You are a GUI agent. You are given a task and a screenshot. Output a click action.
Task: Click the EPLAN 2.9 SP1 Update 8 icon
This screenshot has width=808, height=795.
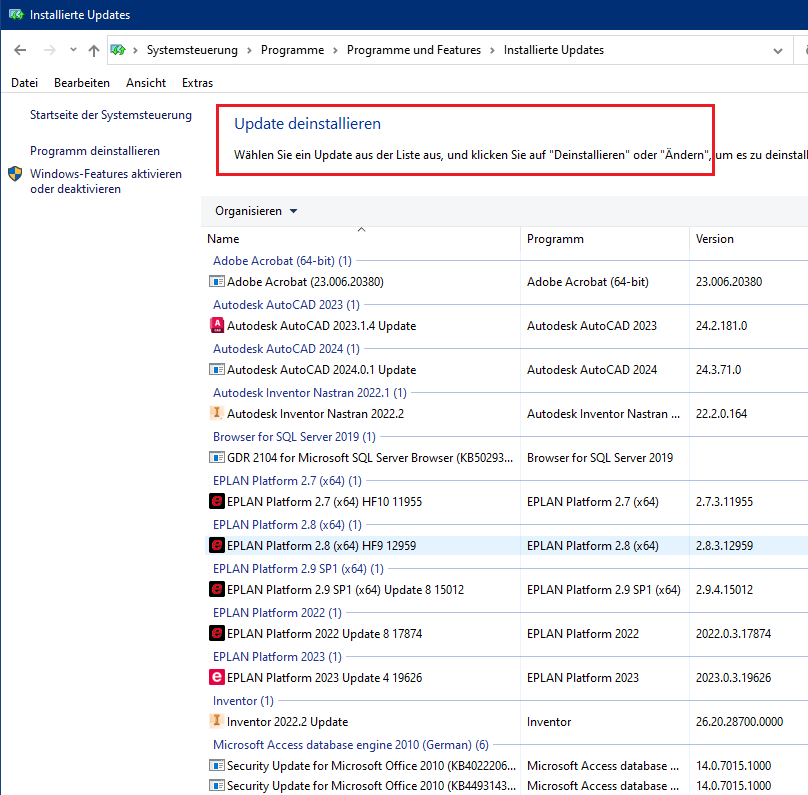tap(216, 589)
